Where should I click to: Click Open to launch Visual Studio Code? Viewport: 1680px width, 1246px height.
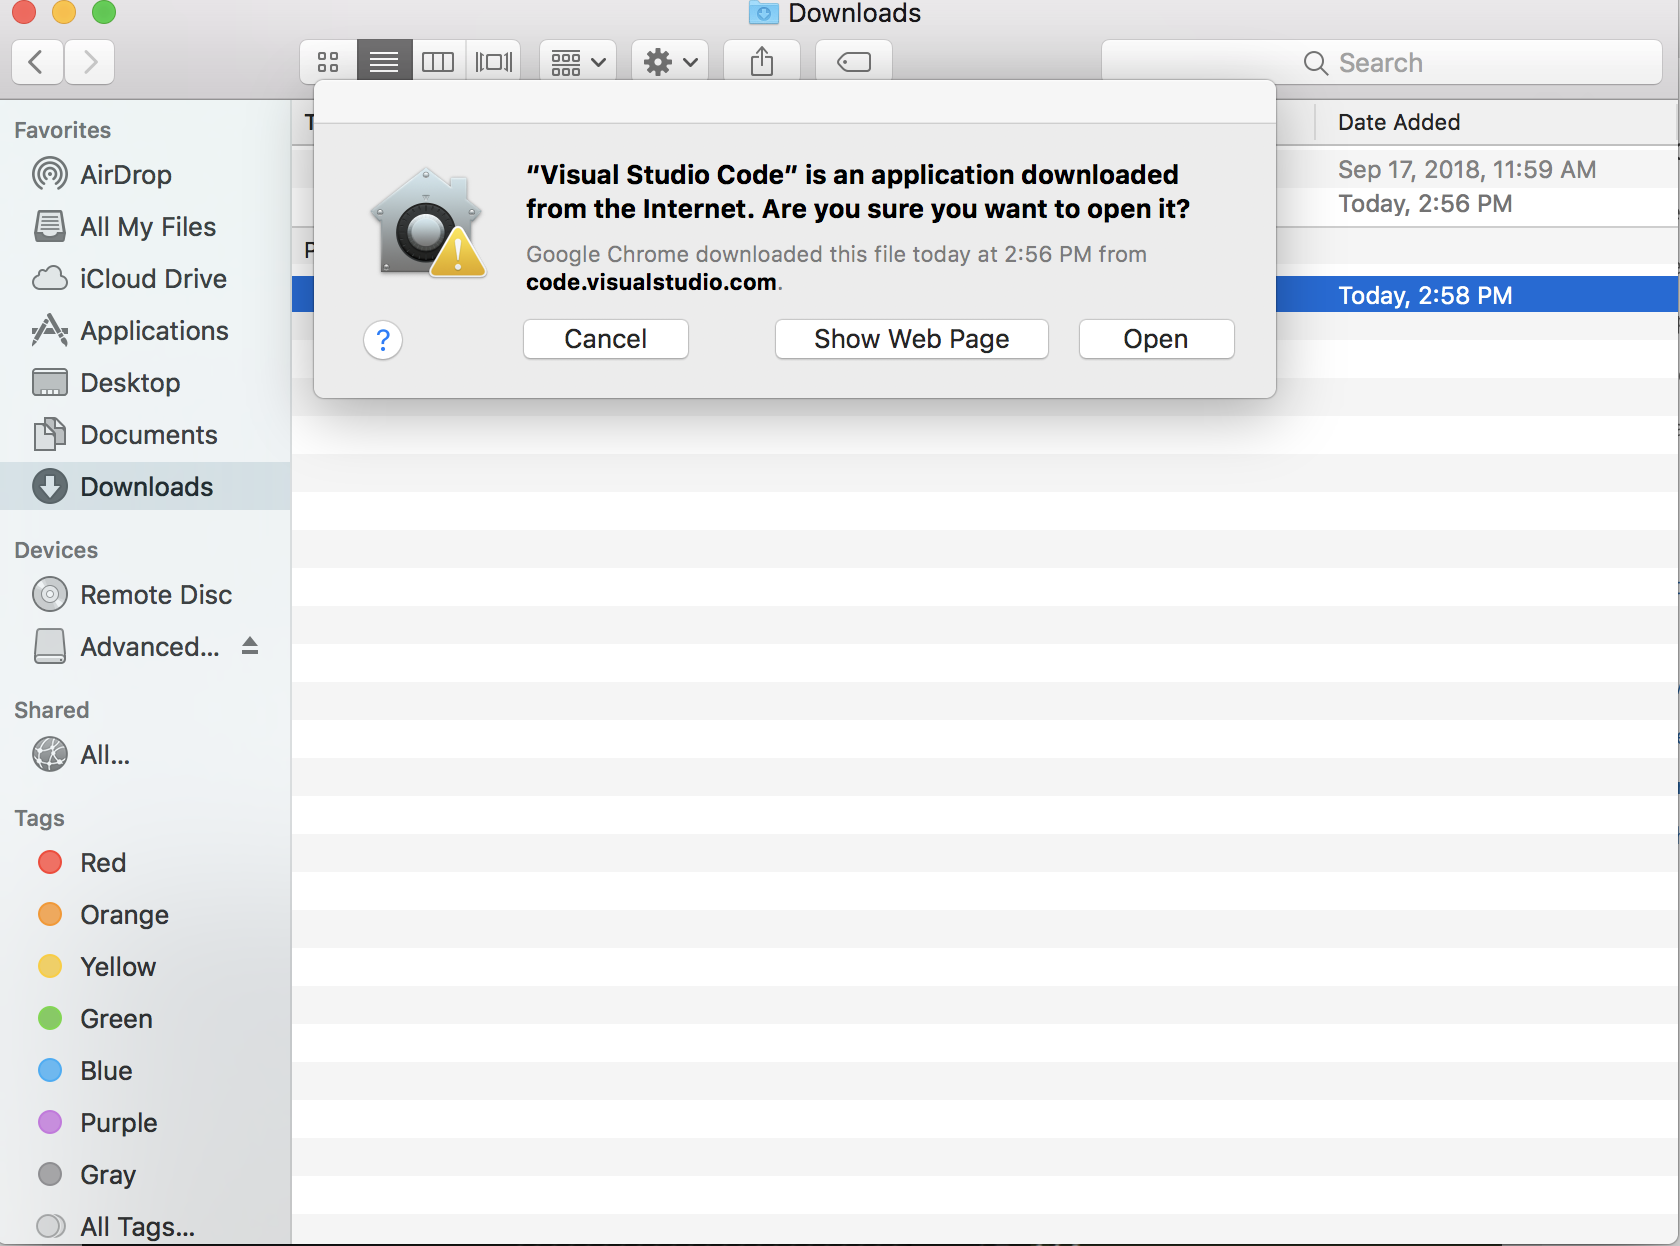(1156, 339)
